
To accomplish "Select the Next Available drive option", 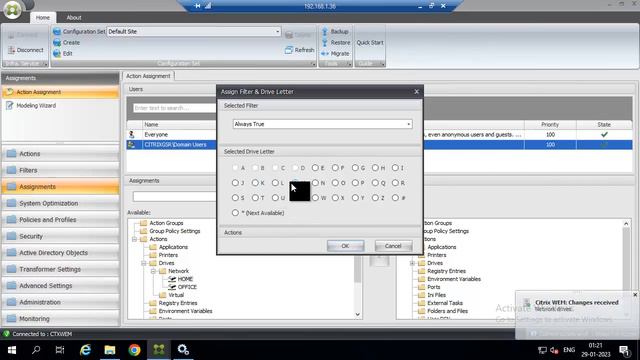I will tap(235, 213).
